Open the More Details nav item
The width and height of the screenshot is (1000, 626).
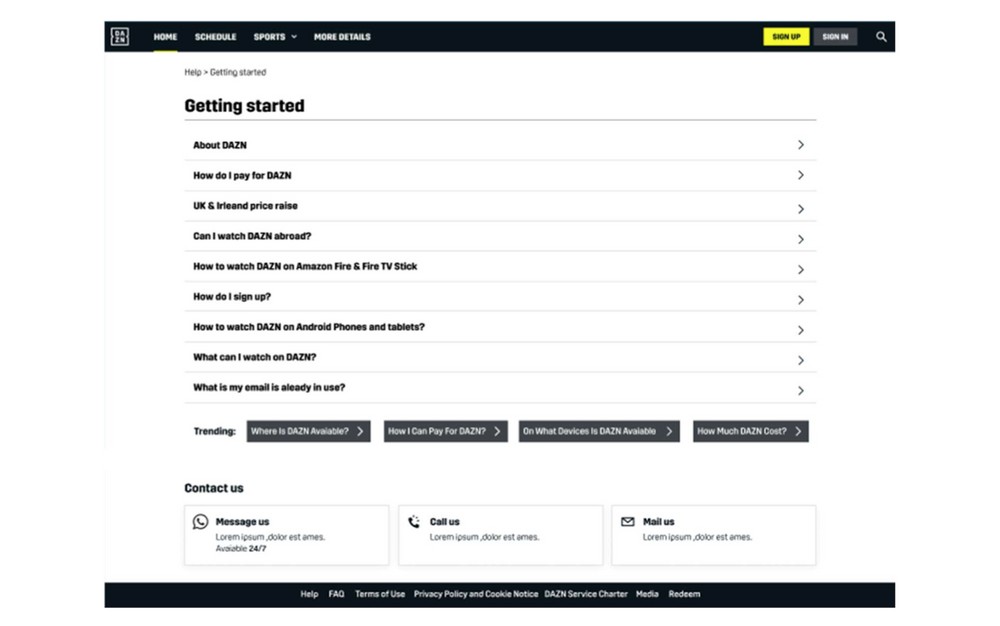pos(342,37)
